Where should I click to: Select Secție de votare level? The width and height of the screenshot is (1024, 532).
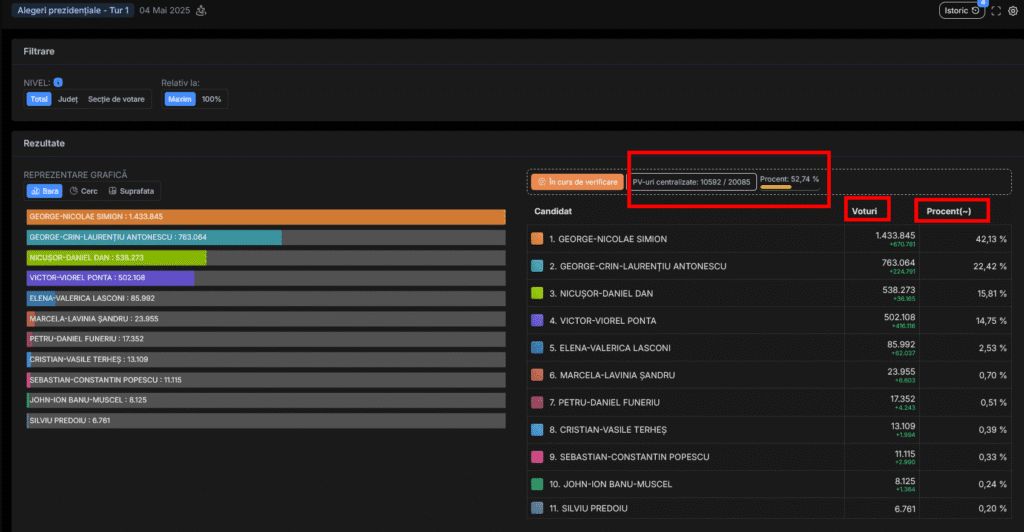(116, 99)
